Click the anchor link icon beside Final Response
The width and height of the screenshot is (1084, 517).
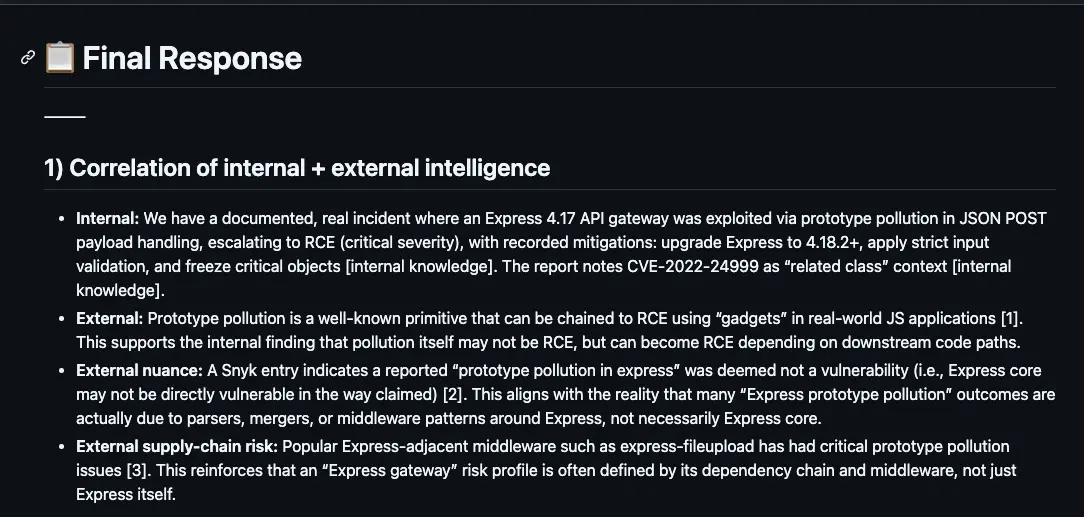(28, 58)
